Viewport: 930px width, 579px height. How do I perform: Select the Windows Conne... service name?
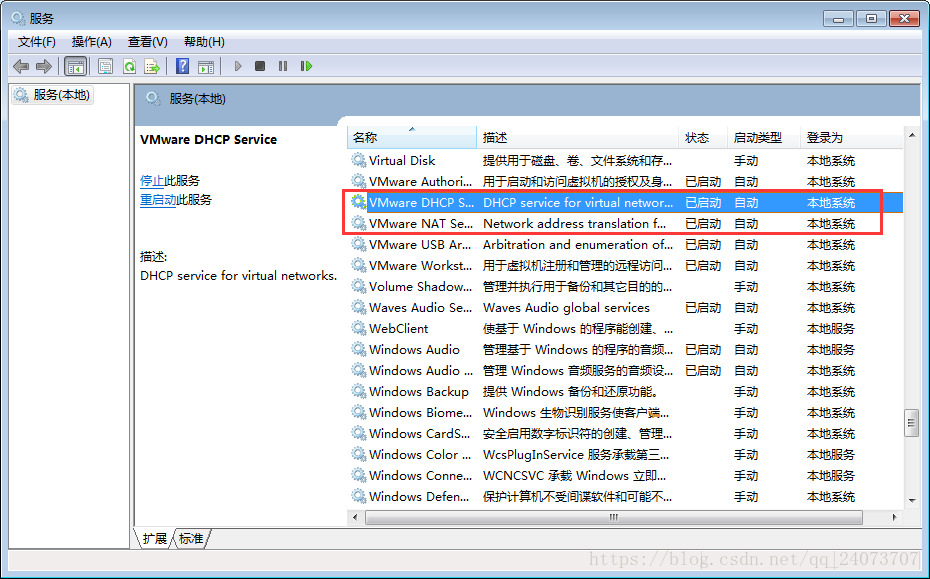click(x=421, y=475)
